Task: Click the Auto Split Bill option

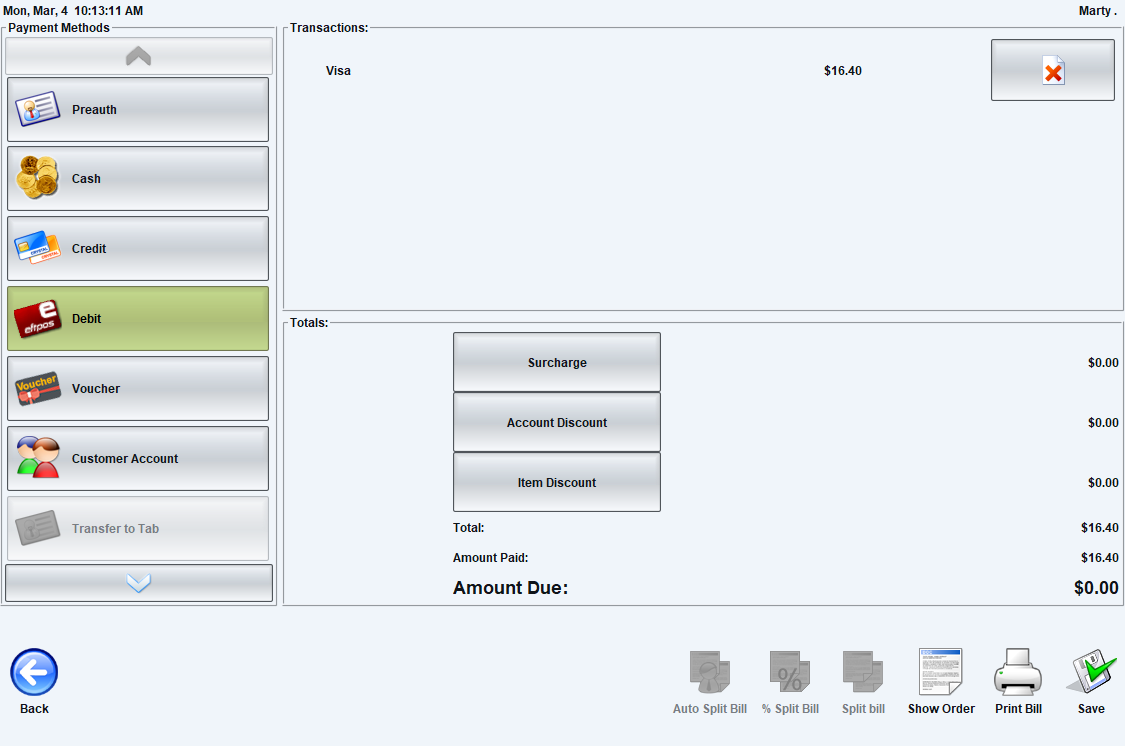Action: [x=710, y=681]
